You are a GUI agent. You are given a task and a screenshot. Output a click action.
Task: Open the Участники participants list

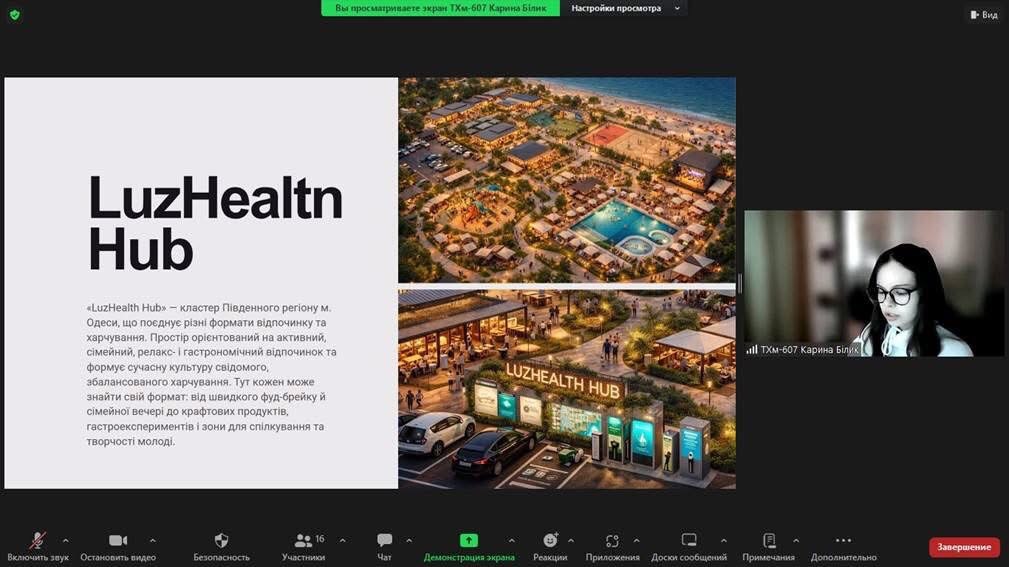303,541
